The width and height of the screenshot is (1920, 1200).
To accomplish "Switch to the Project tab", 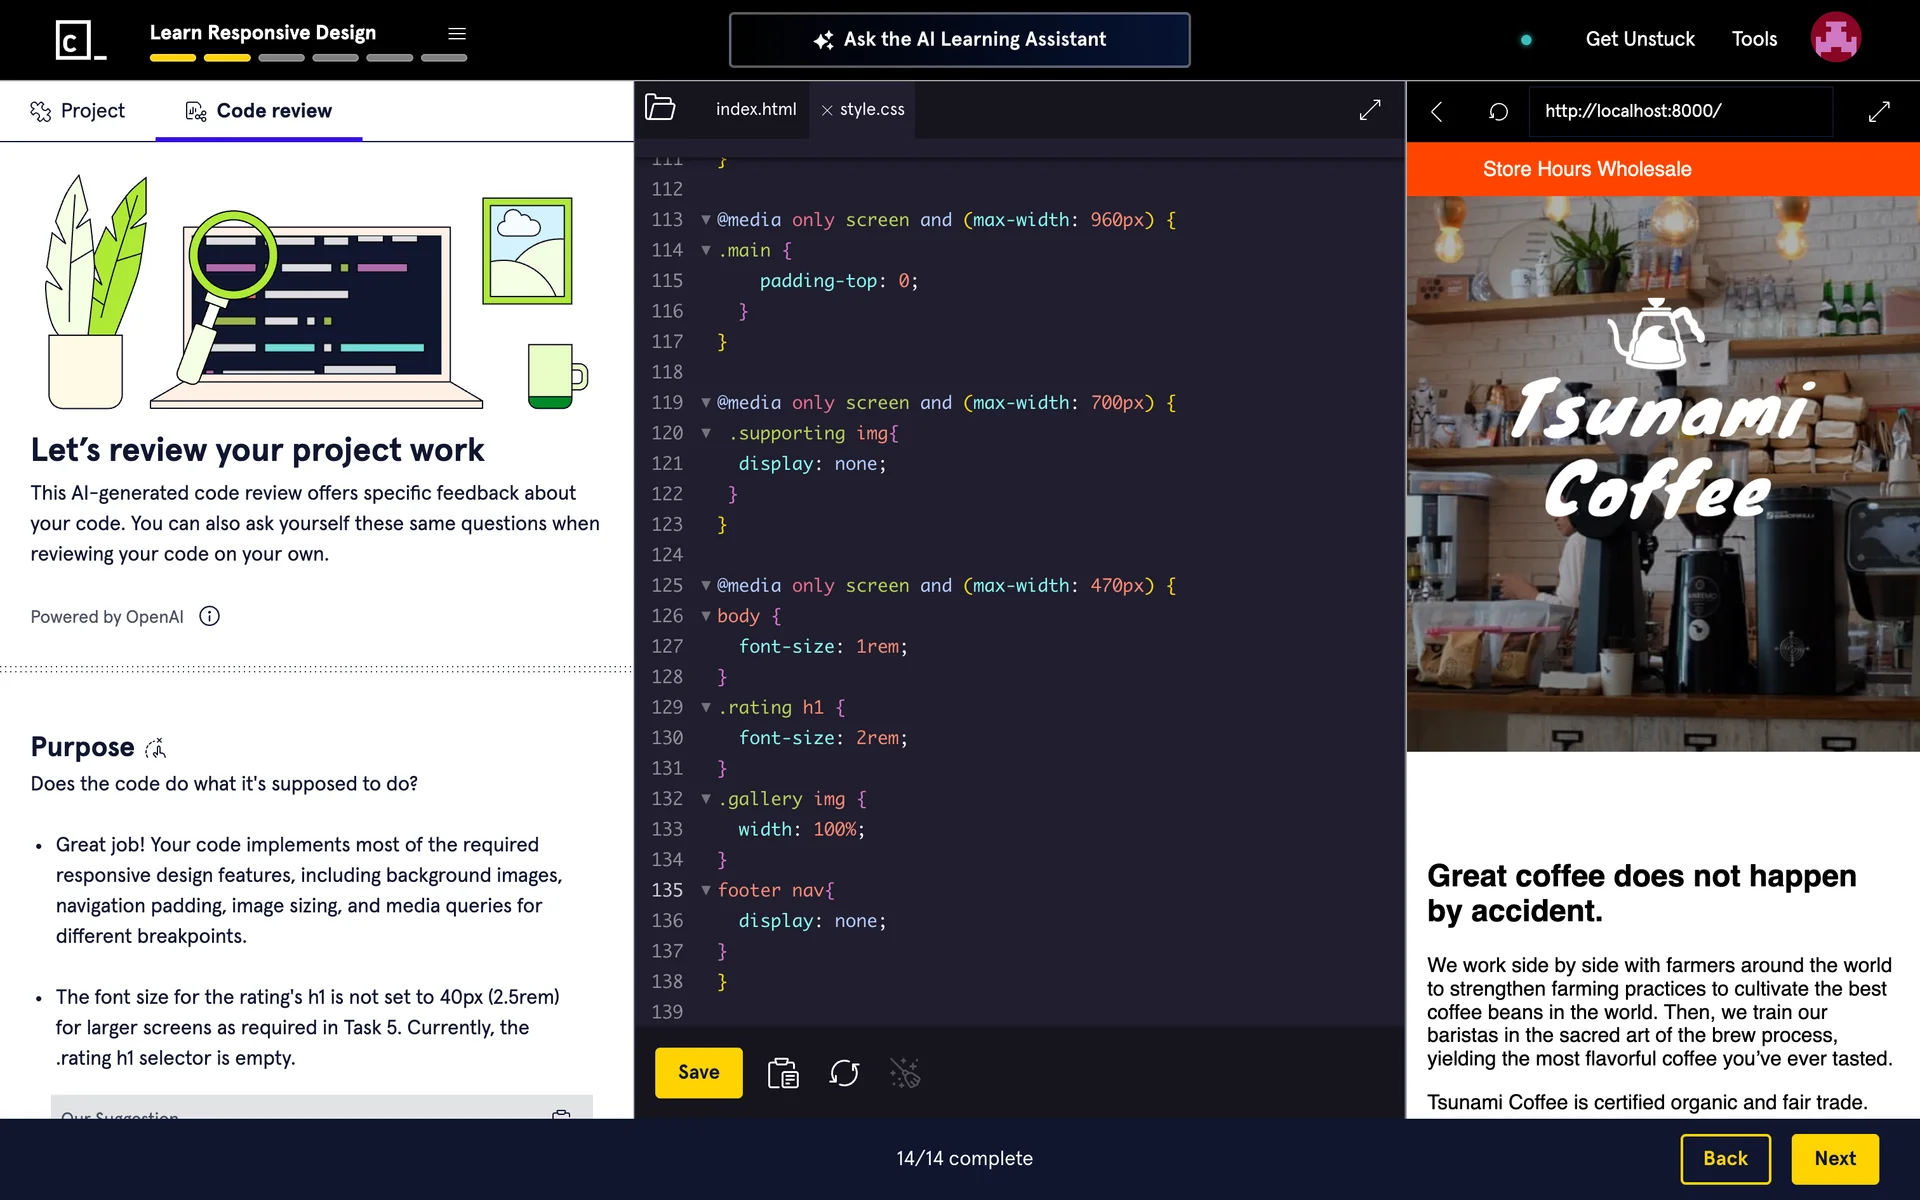I will click(x=78, y=111).
